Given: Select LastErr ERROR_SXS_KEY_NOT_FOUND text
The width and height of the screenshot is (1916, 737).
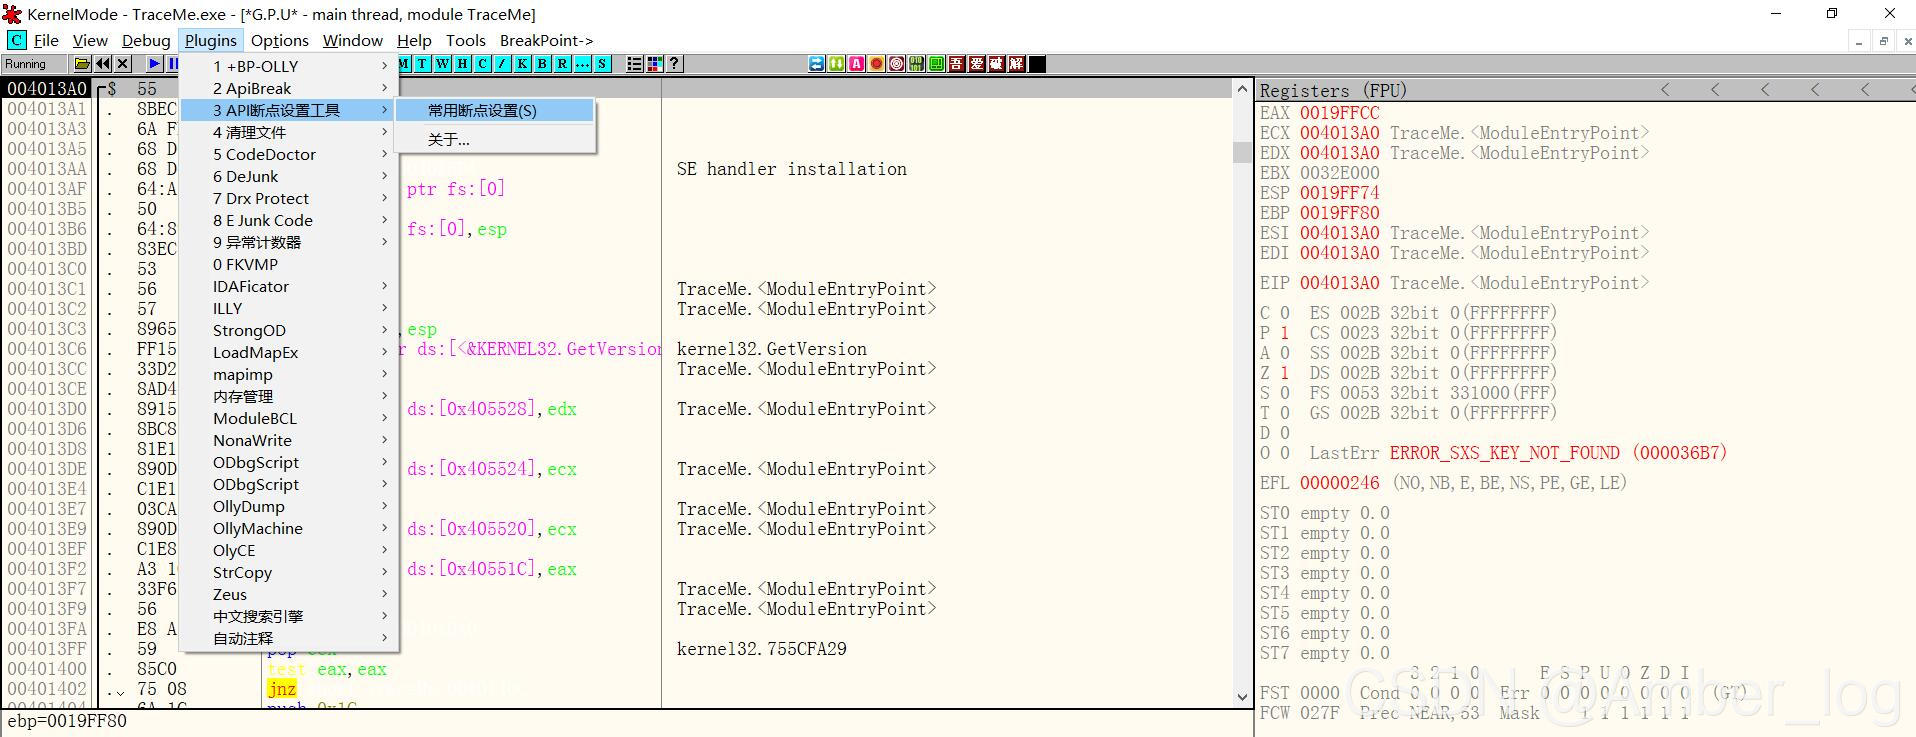Looking at the screenshot, I should pos(1504,453).
